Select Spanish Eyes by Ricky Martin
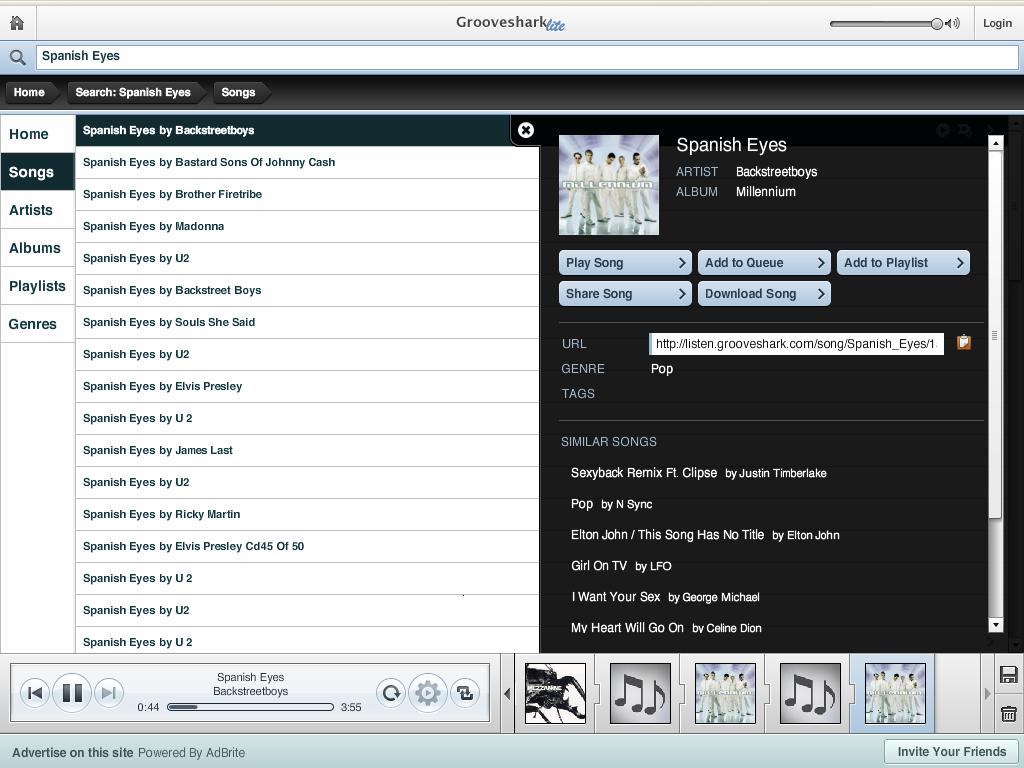The image size is (1024, 768). pyautogui.click(x=307, y=515)
